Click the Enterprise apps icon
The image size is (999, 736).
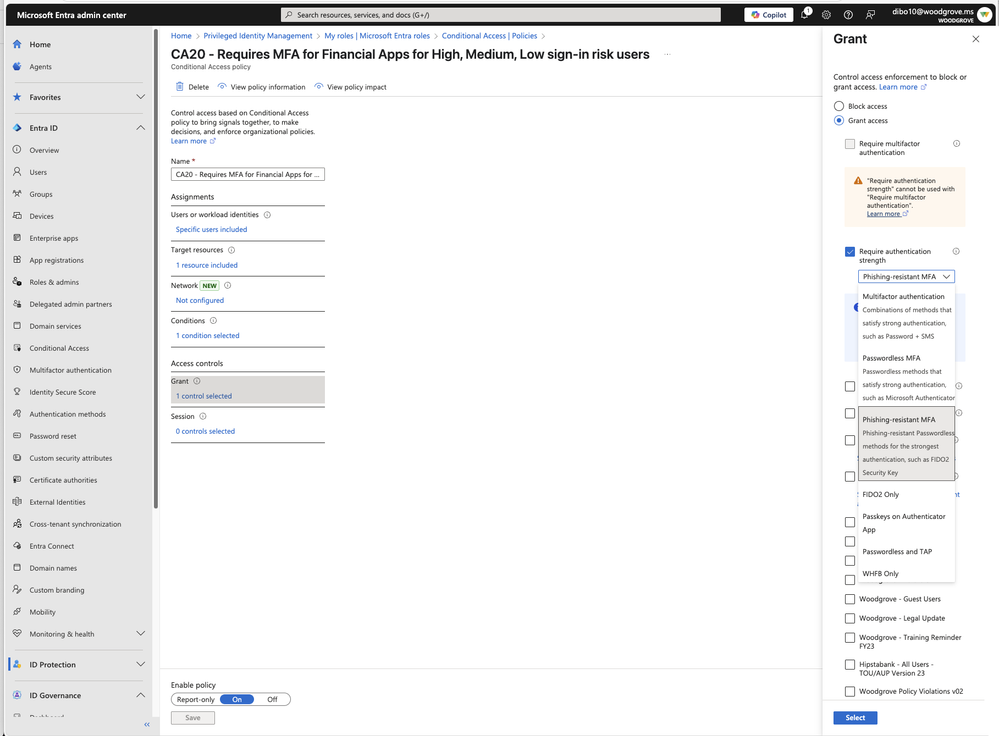click(x=17, y=238)
